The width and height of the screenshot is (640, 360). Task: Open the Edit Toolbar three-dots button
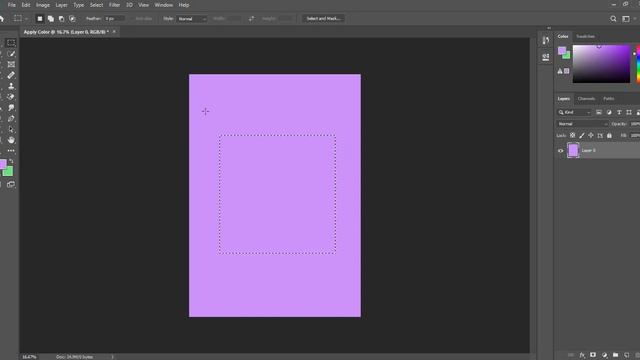[x=11, y=151]
